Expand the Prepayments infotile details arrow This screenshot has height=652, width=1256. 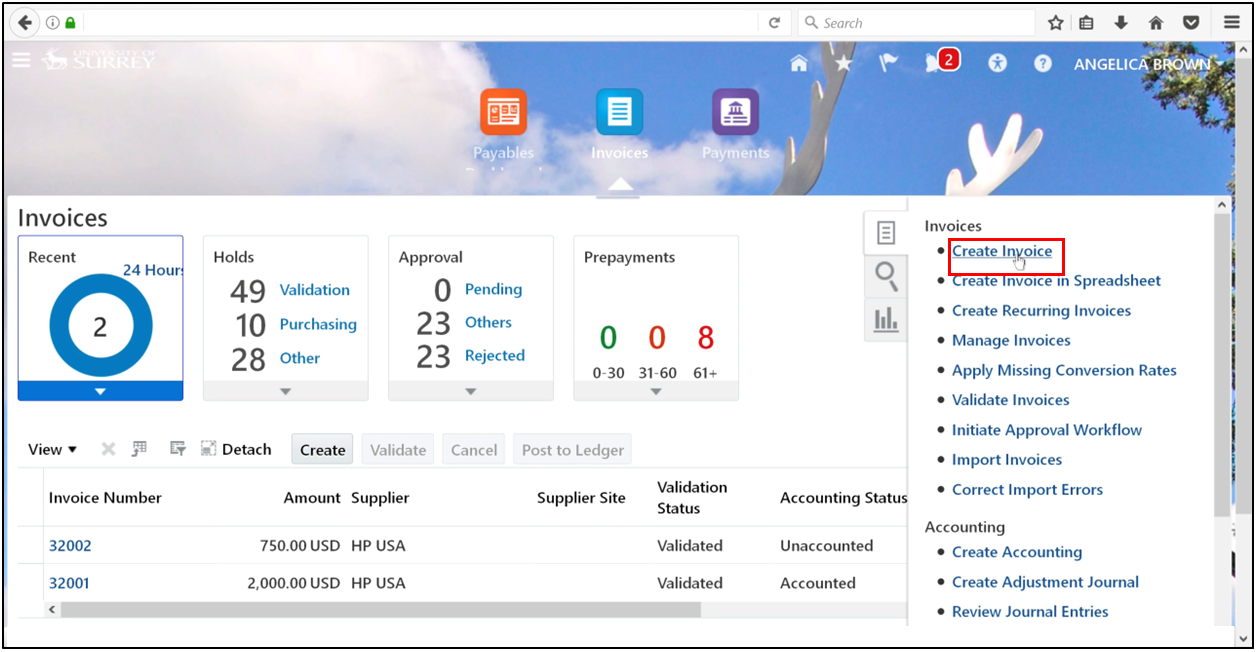(x=655, y=389)
